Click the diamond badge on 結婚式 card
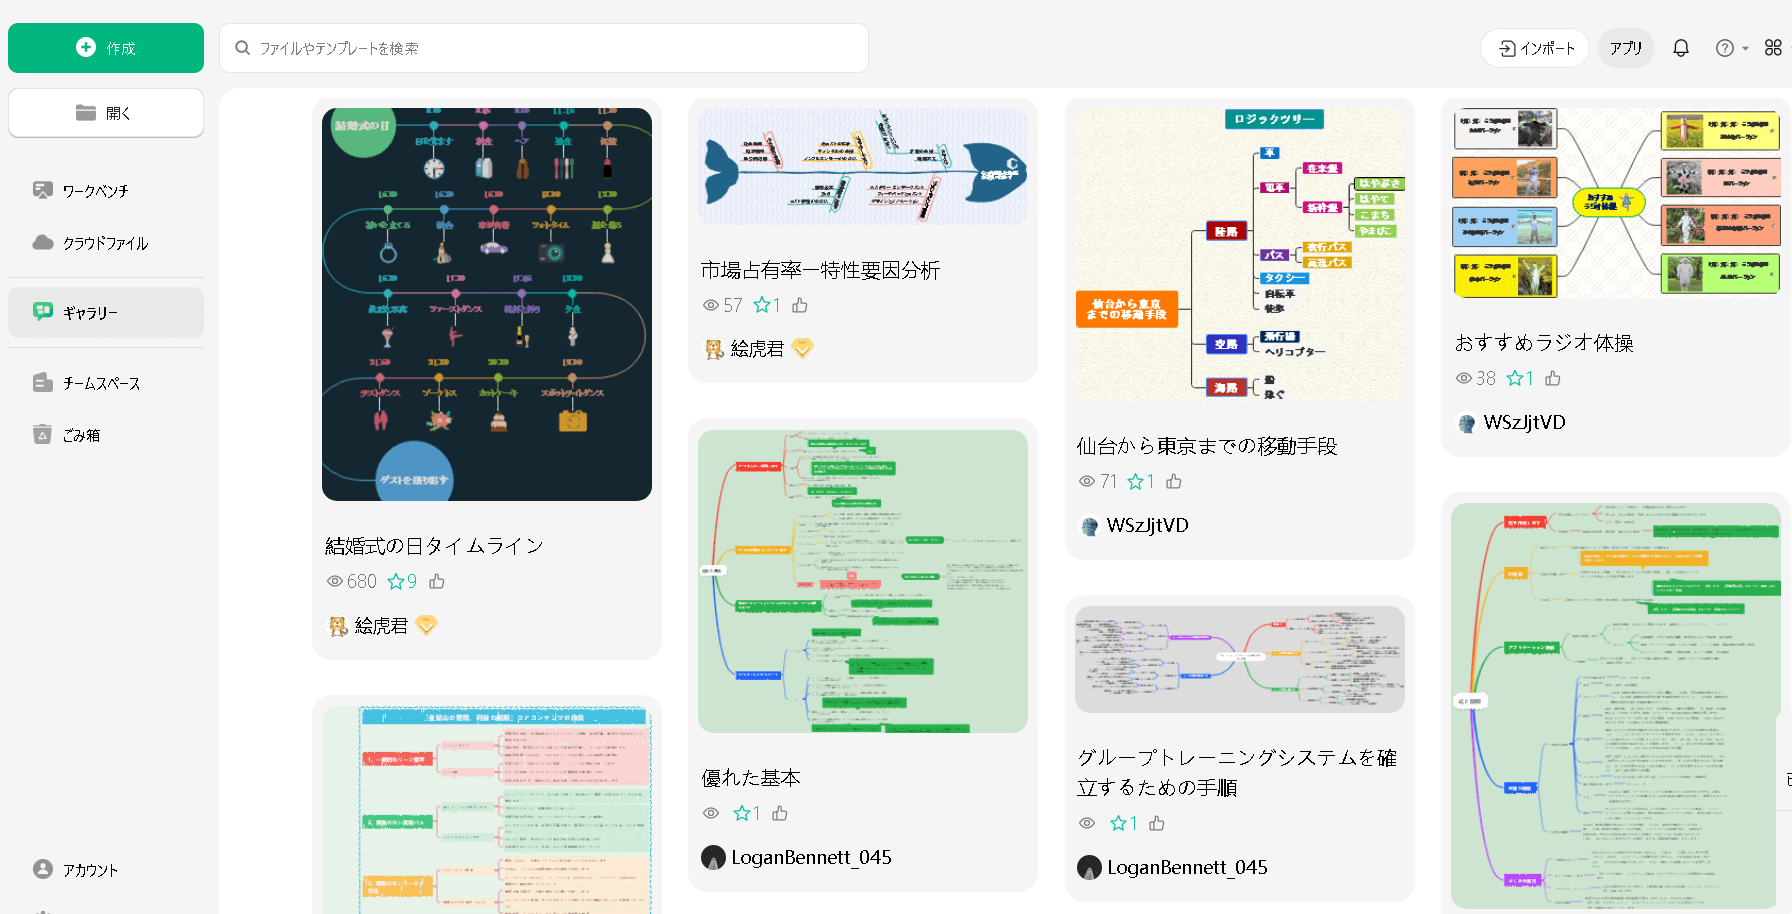This screenshot has width=1792, height=914. (x=427, y=625)
